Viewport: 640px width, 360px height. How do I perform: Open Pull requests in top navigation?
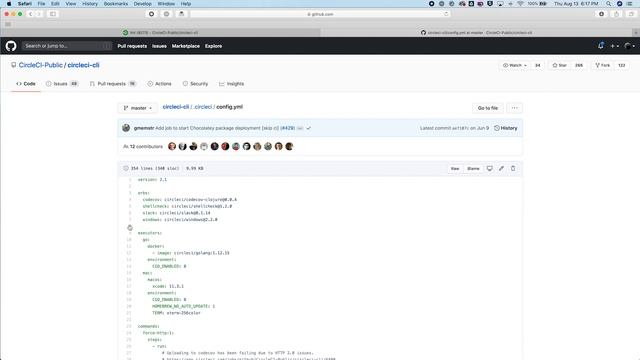coord(132,46)
